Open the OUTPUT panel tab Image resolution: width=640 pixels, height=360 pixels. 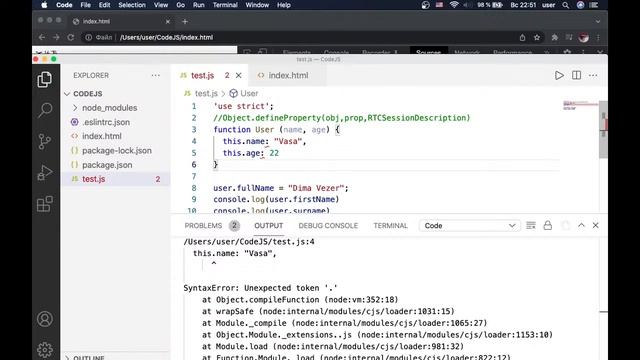coord(269,226)
